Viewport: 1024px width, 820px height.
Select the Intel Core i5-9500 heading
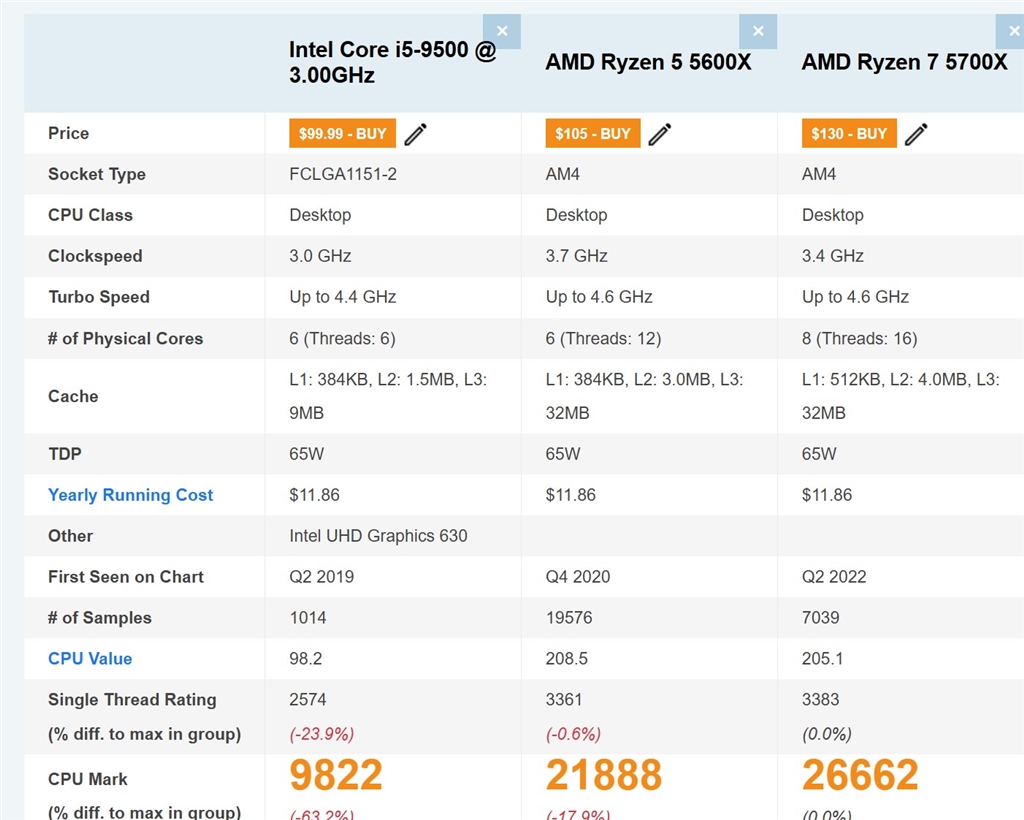click(392, 62)
